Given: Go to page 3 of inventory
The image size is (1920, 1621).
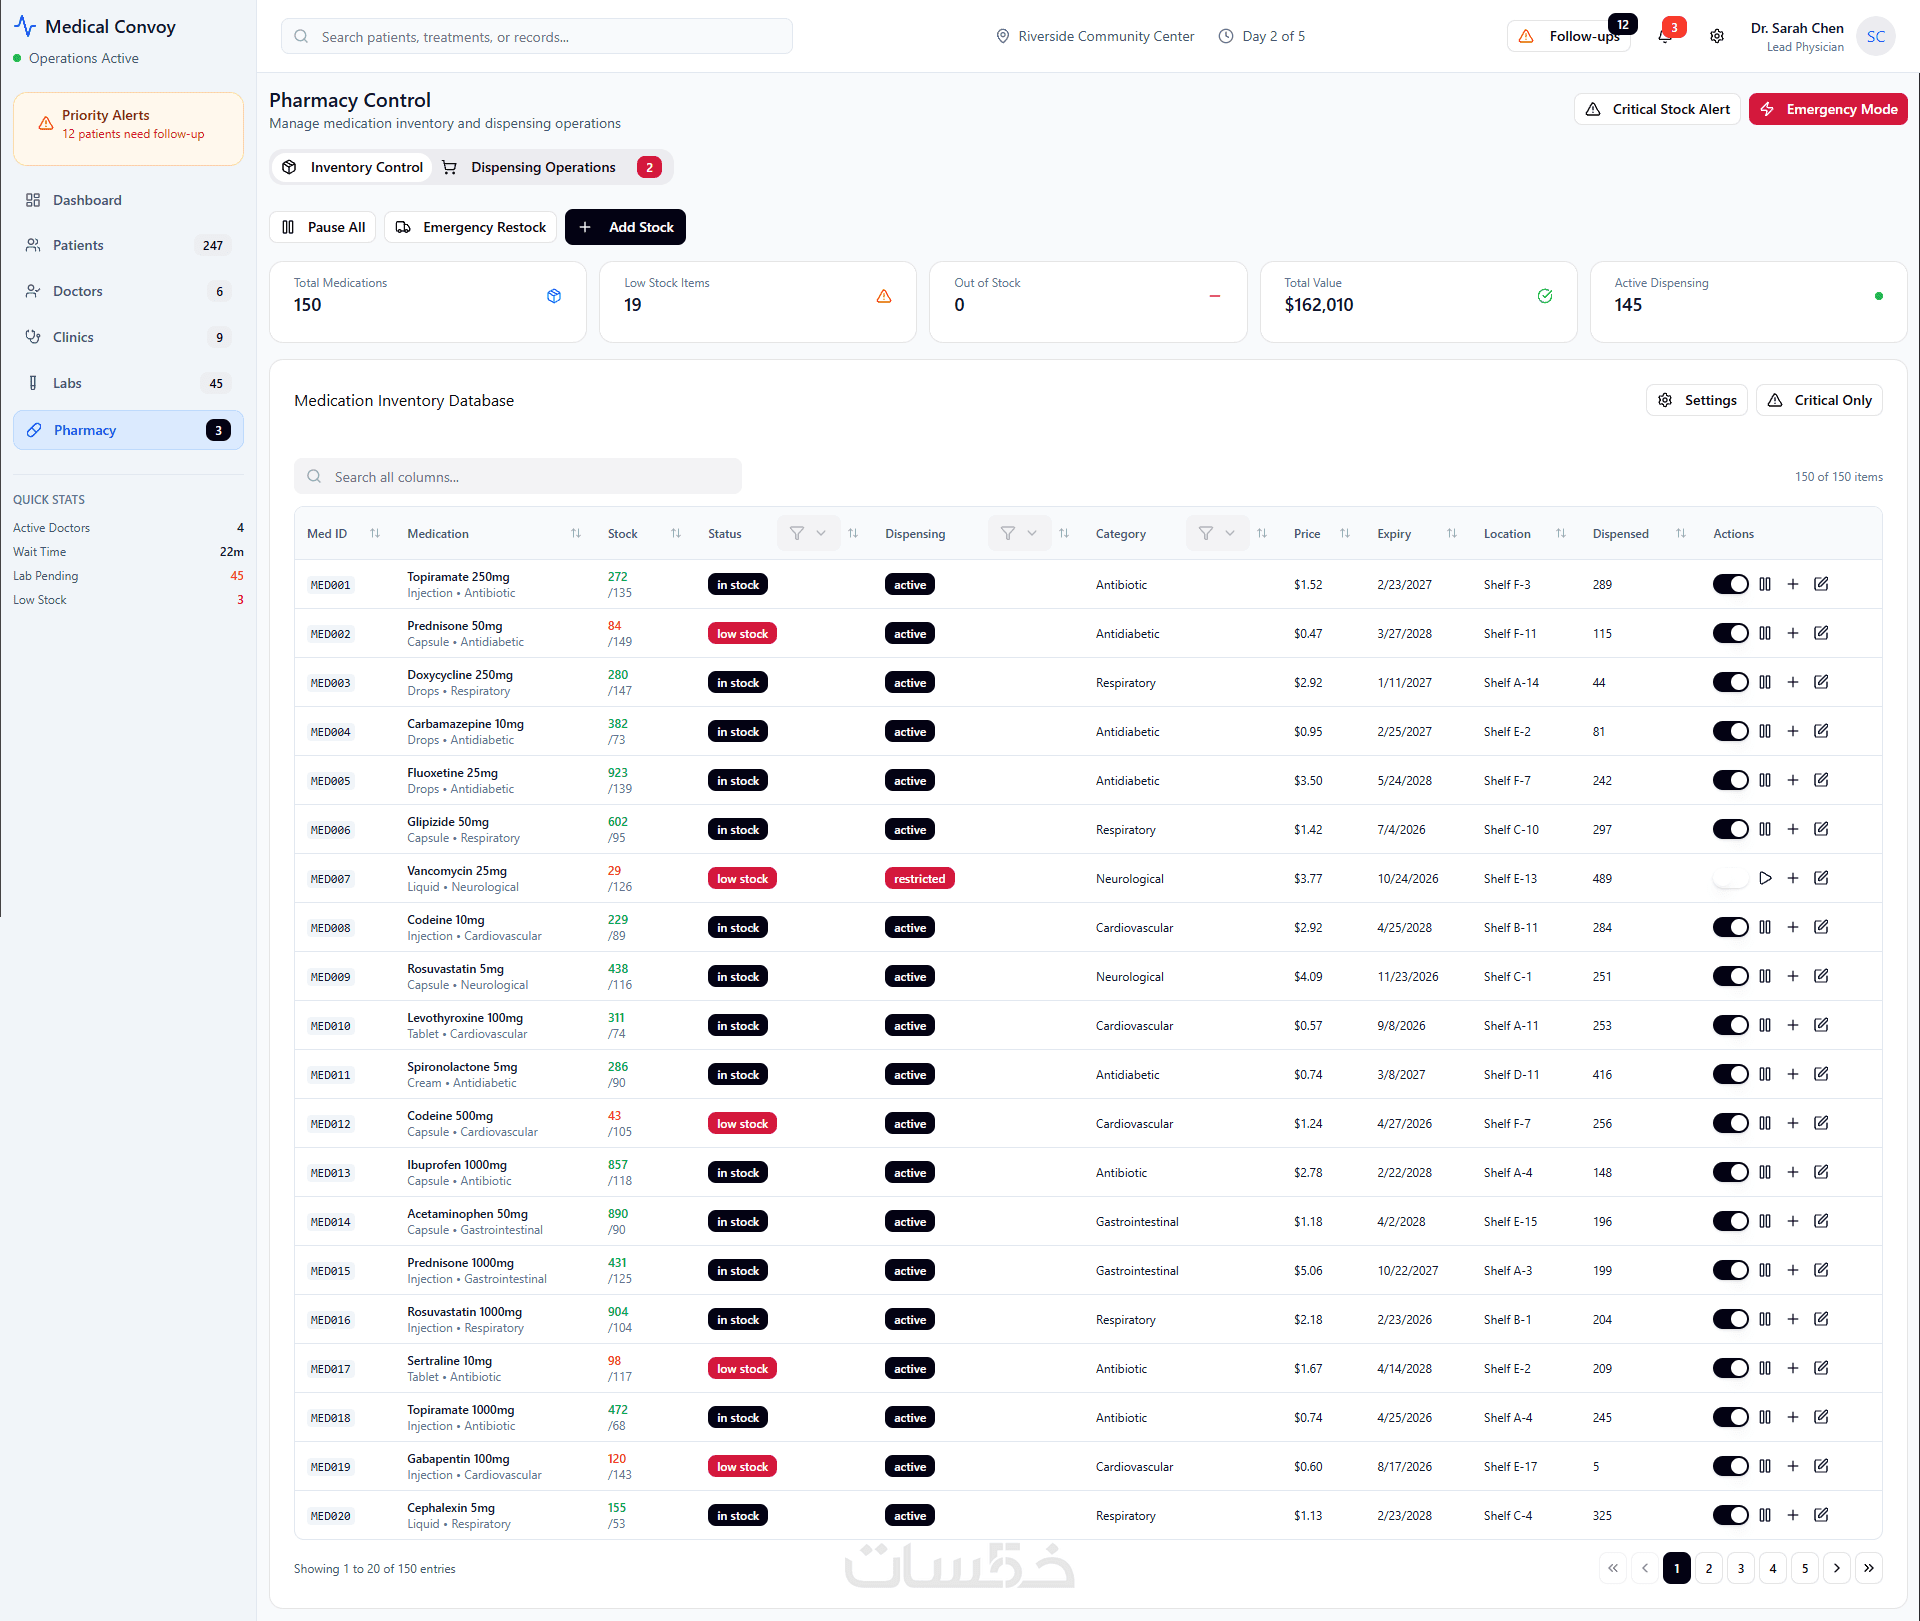Looking at the screenshot, I should point(1741,1569).
